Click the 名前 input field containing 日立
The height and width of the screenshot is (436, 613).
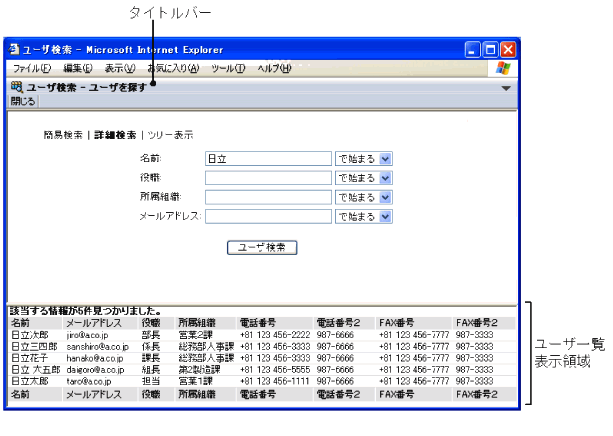click(268, 159)
